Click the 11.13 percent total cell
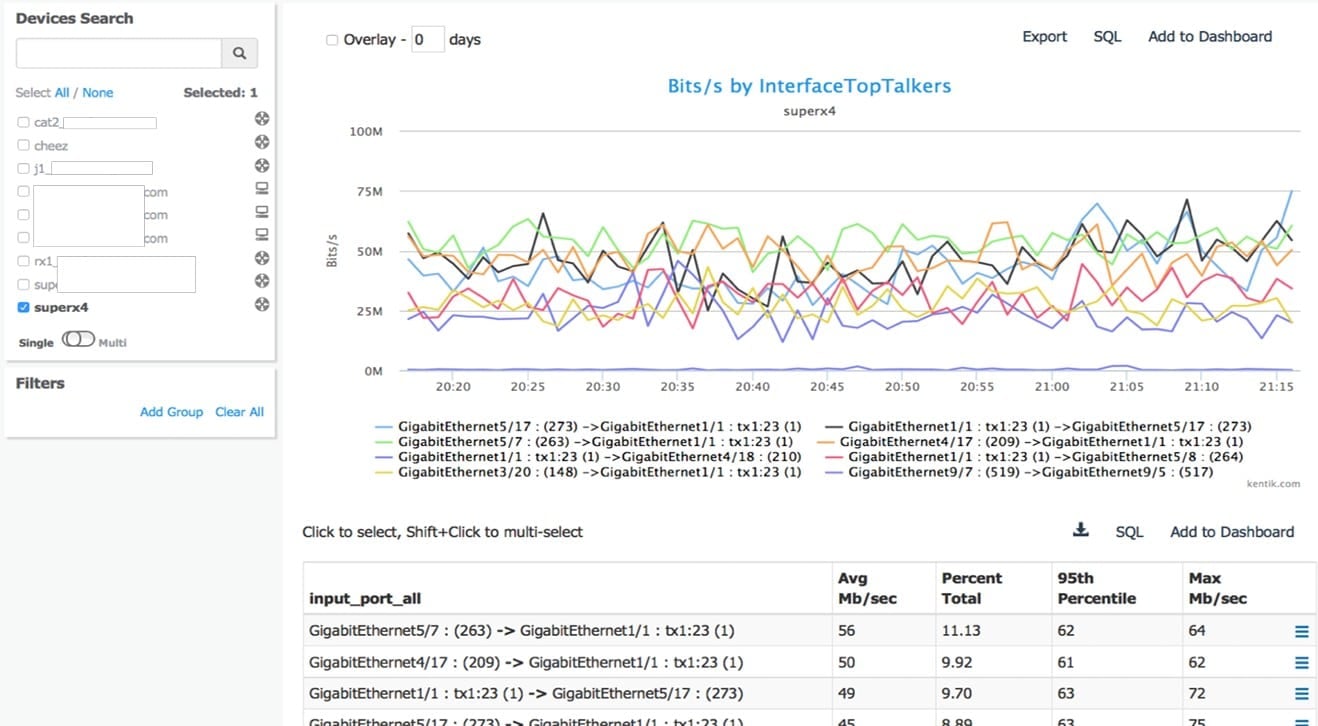The image size is (1318, 726). [x=992, y=631]
